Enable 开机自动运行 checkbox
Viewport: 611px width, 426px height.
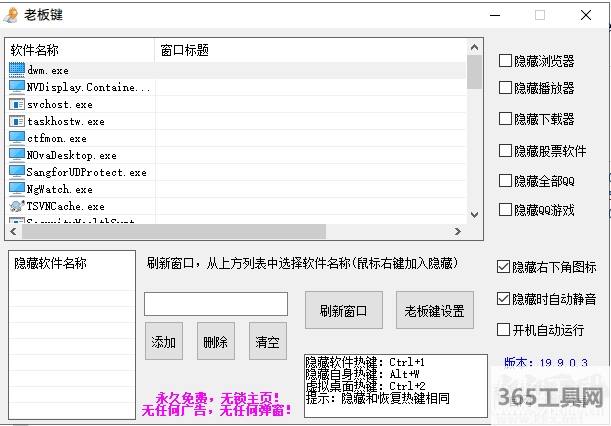[x=504, y=329]
